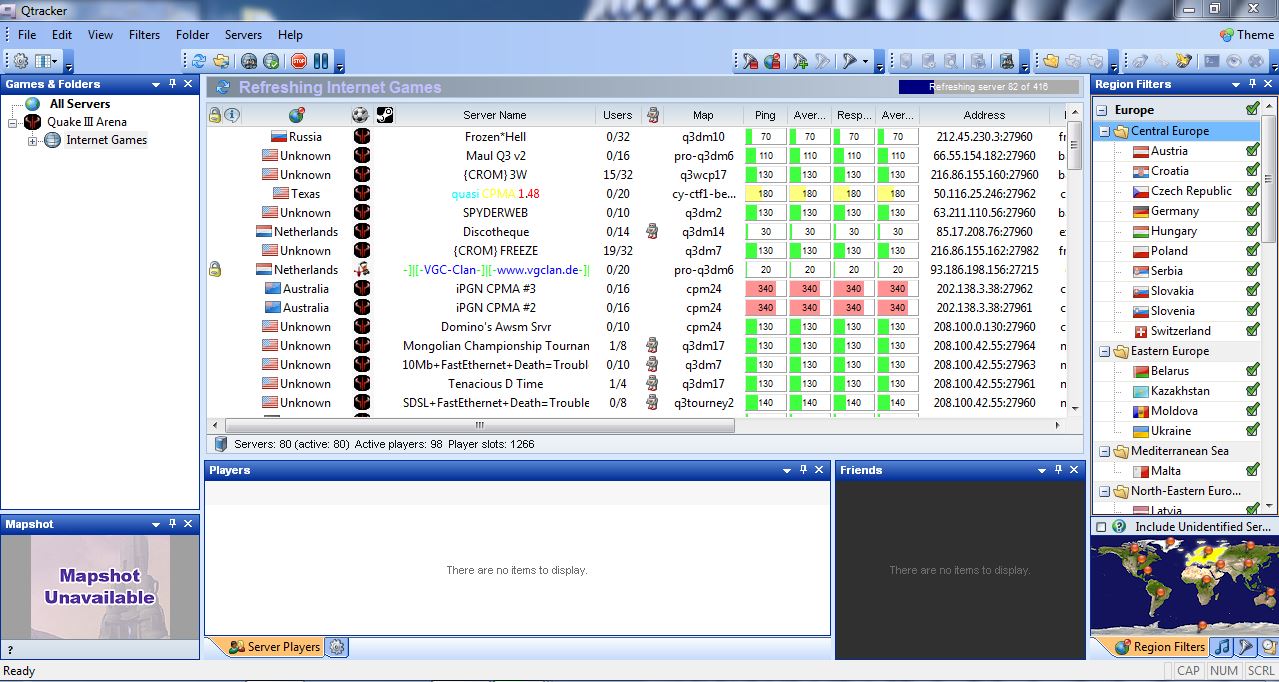Toggle the Austria region checkbox
Image resolution: width=1279 pixels, height=682 pixels.
[1252, 151]
